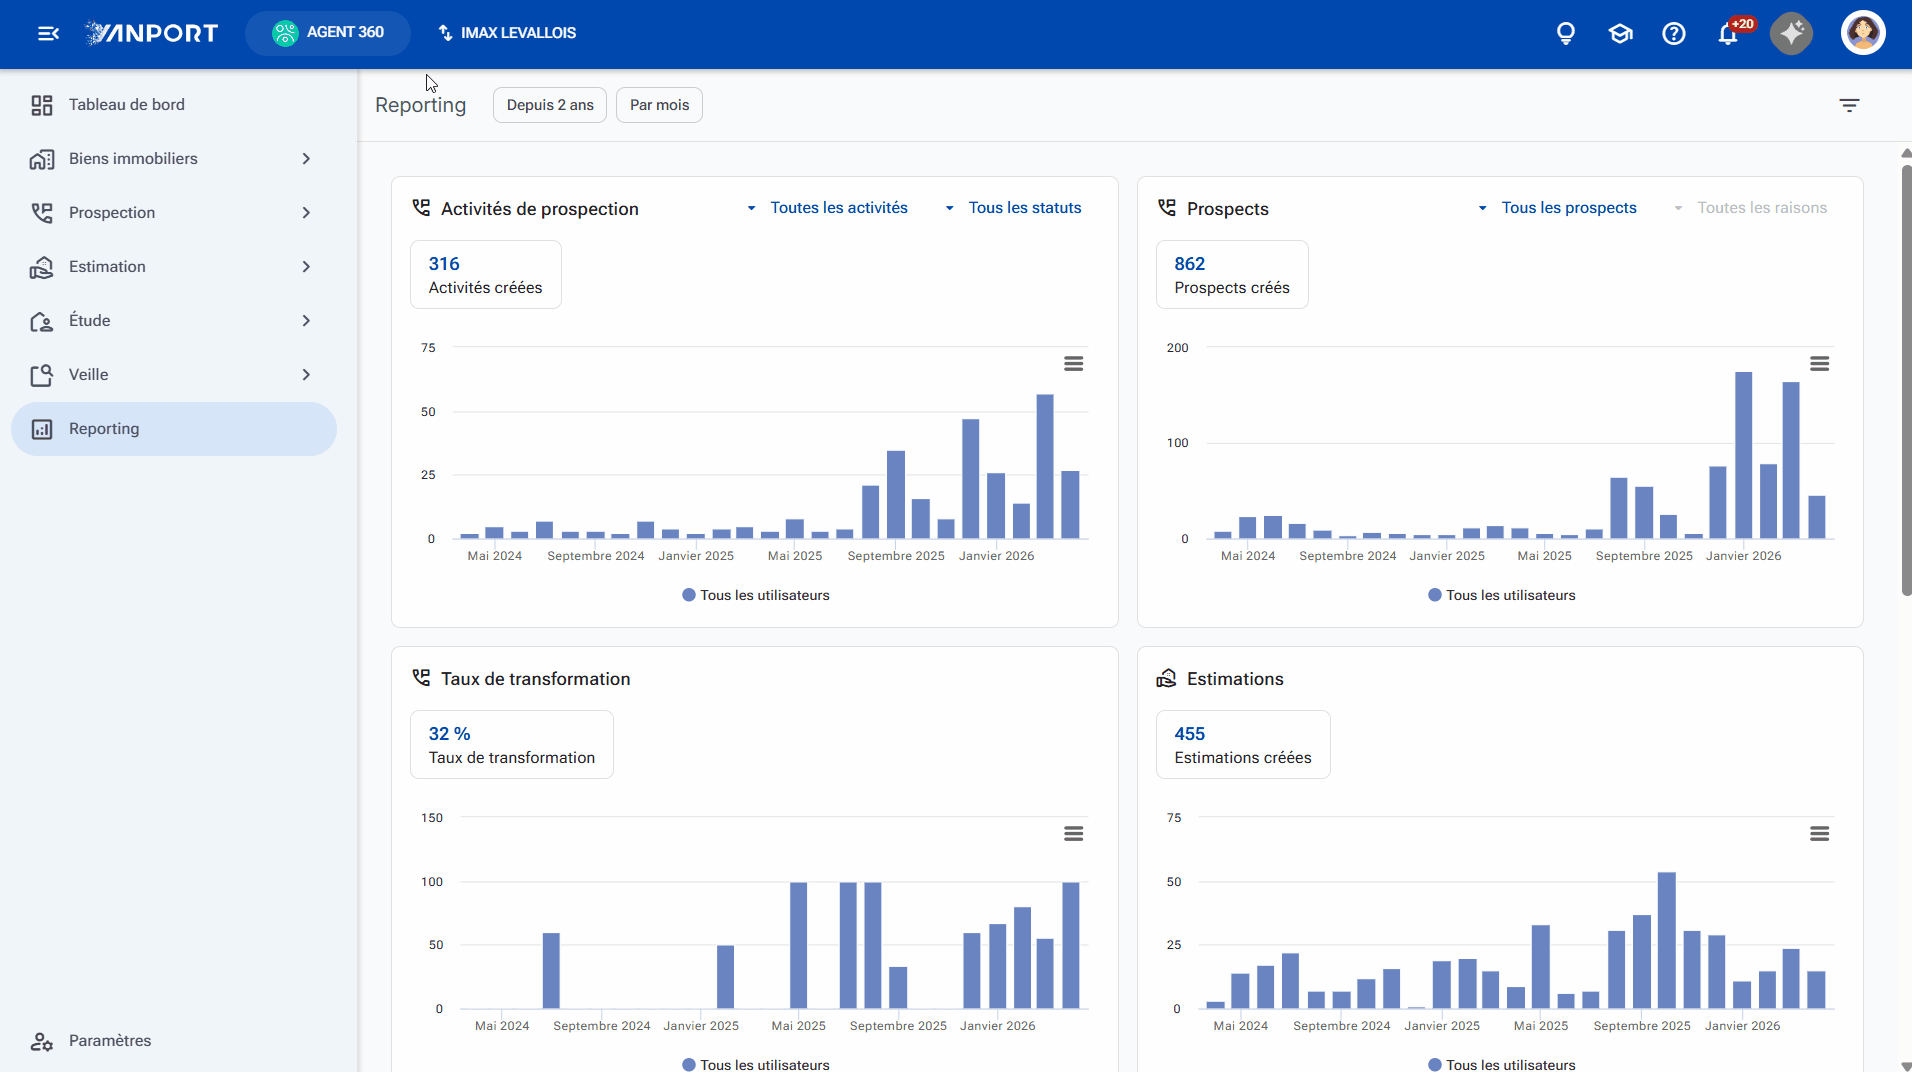Toggle Tous les utilisateurs legend in Activités chart
This screenshot has height=1072, width=1912.
pyautogui.click(x=755, y=595)
